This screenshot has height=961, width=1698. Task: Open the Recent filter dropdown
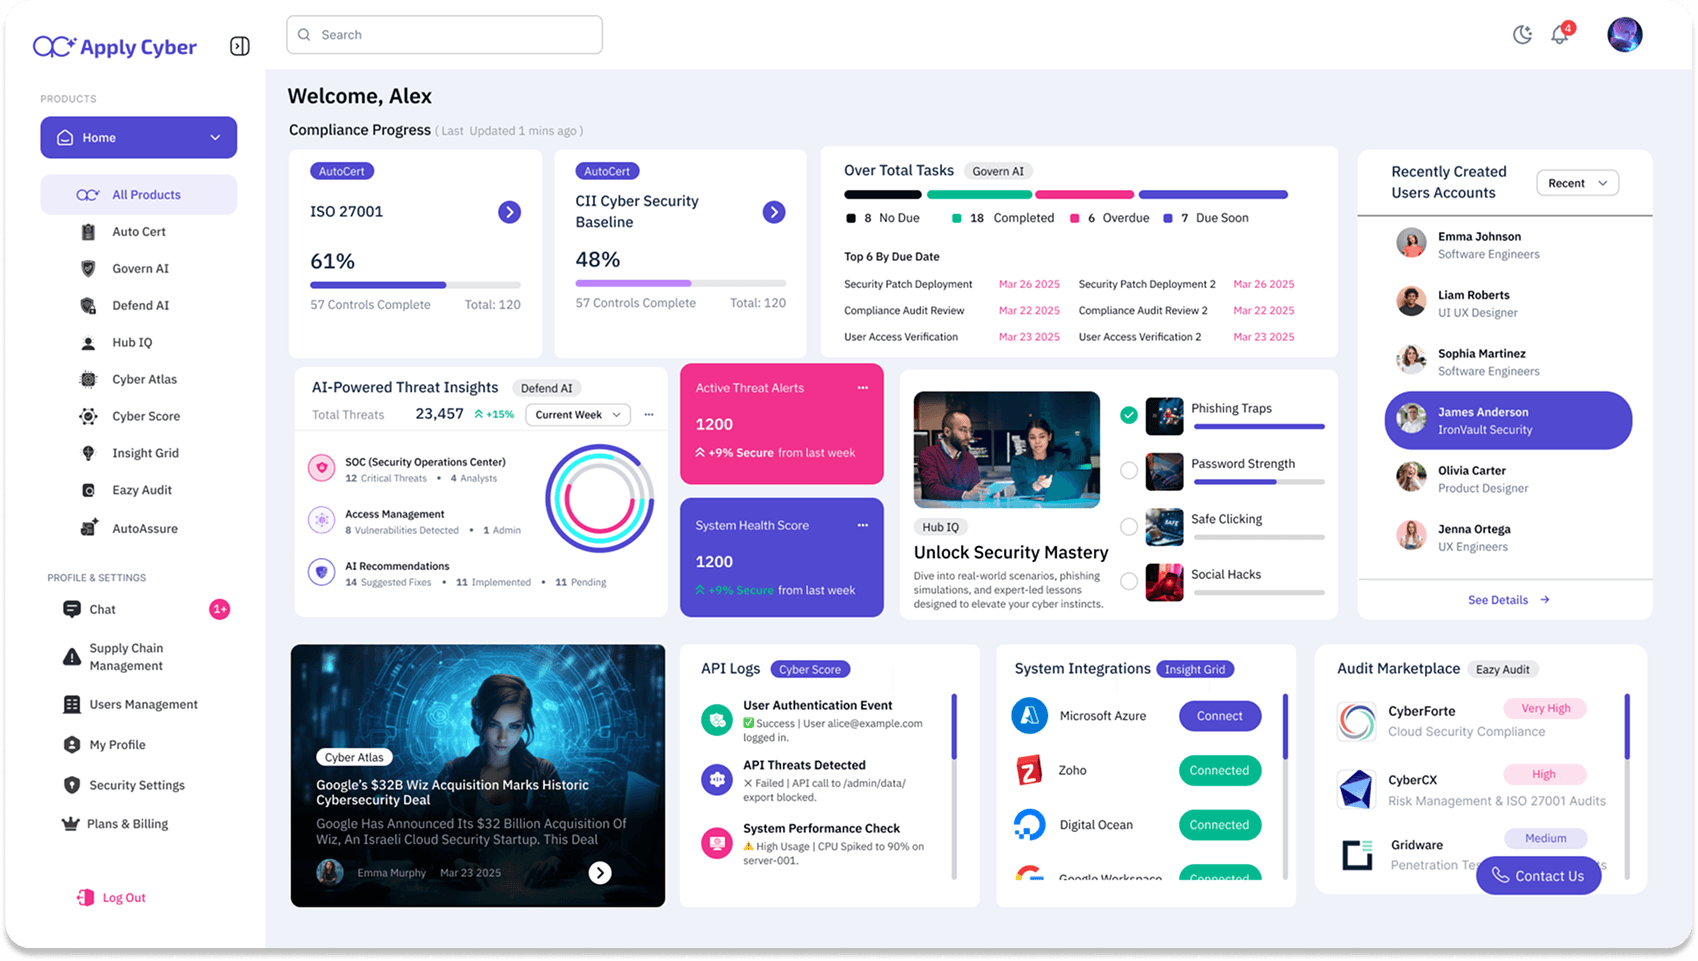point(1577,183)
